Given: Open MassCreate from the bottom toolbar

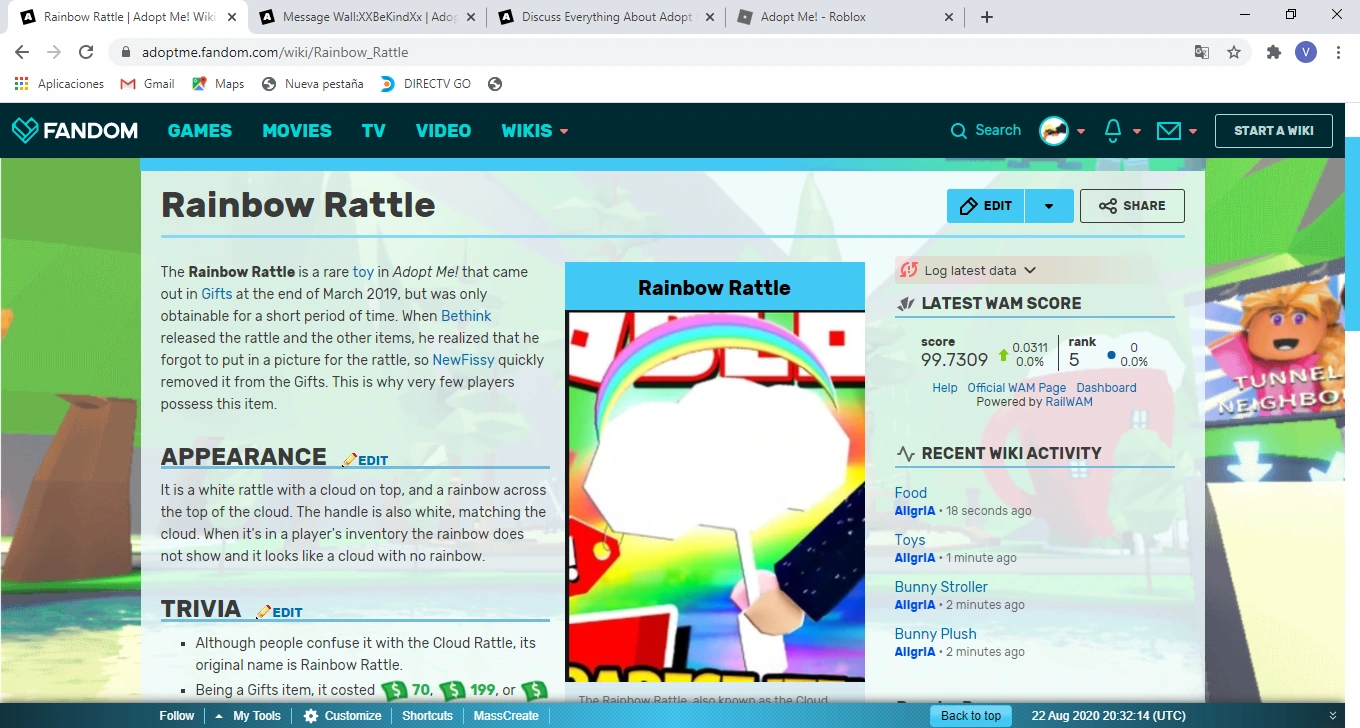Looking at the screenshot, I should point(506,715).
